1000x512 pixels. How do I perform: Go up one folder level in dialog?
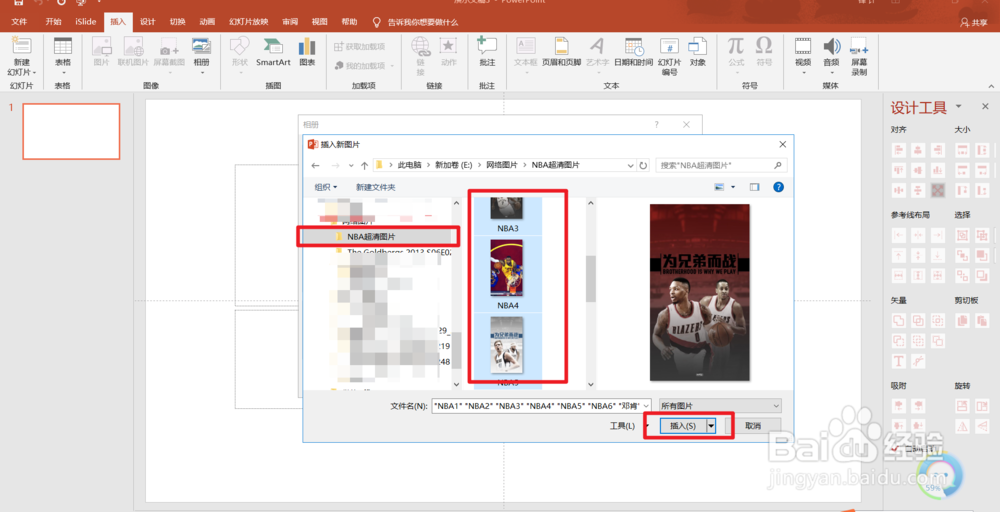click(x=364, y=165)
